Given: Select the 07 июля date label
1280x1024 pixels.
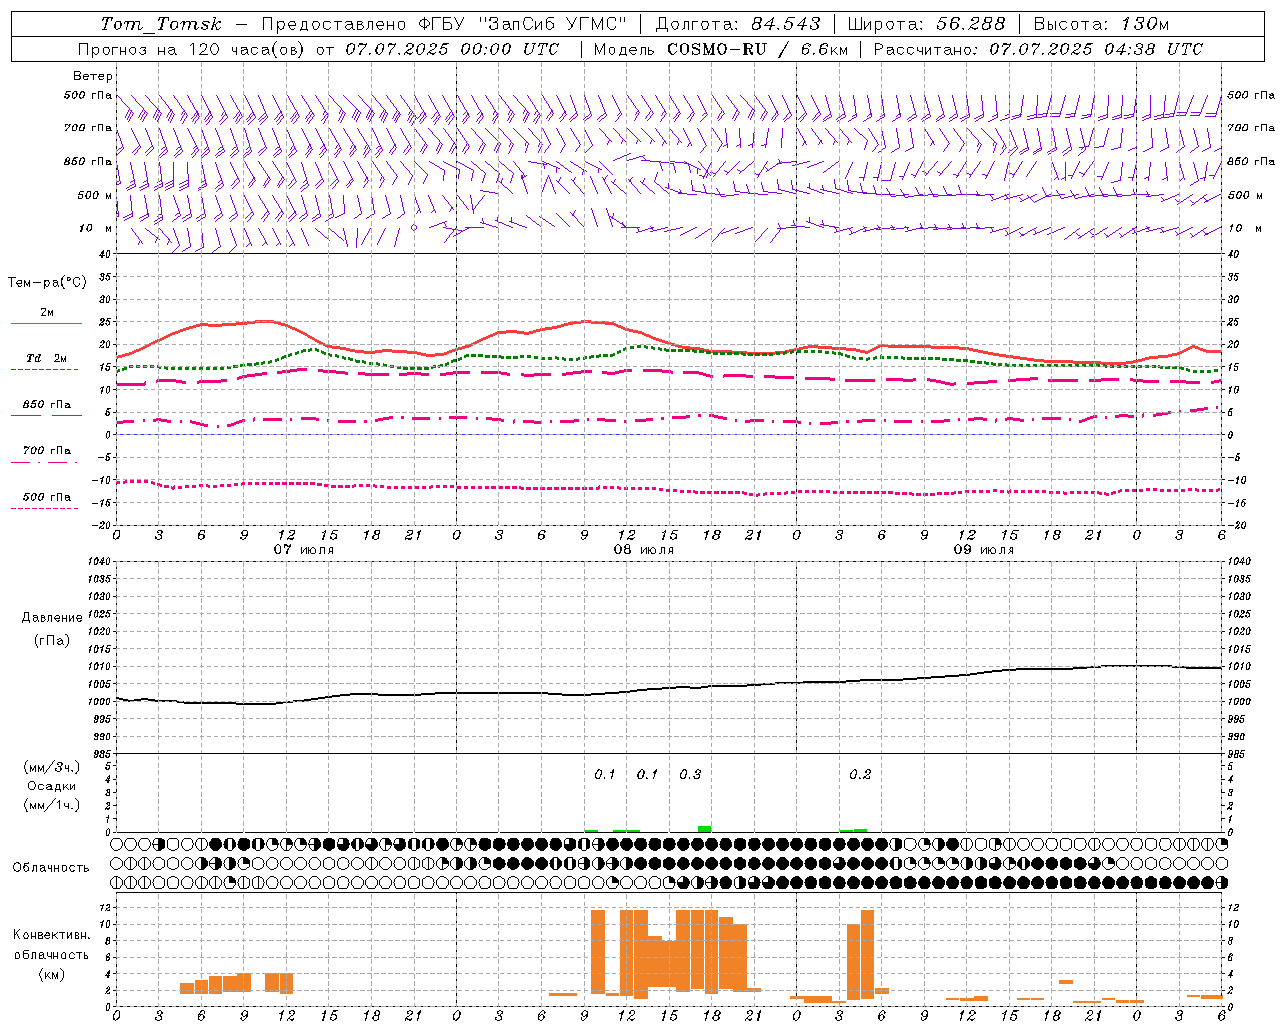Looking at the screenshot, I should (x=304, y=550).
